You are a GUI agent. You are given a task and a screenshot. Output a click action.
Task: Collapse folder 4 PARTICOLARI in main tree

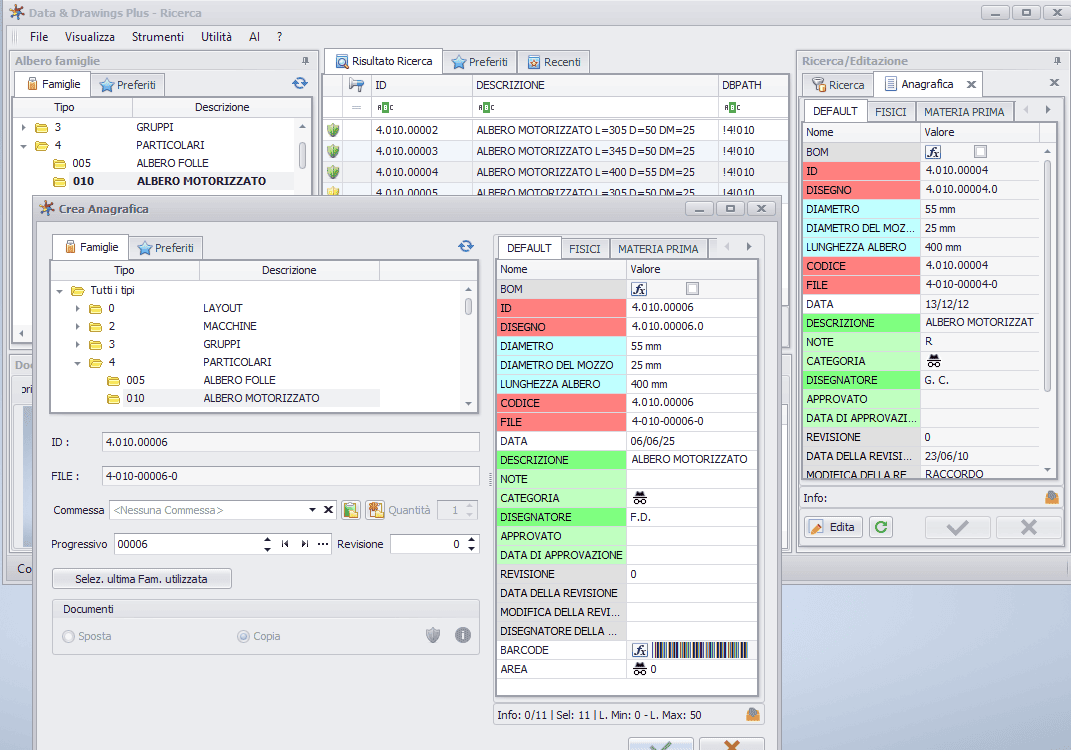(x=24, y=145)
